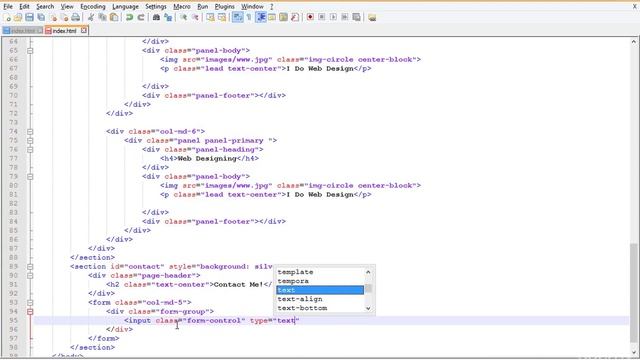Click the Close All documents icon

64,17
